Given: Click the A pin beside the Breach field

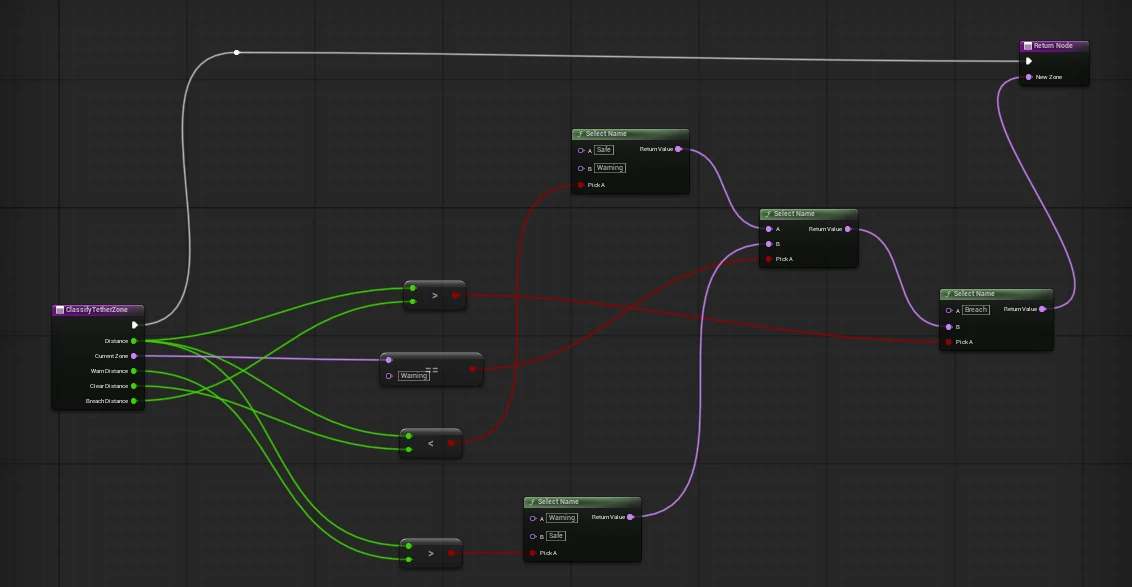Looking at the screenshot, I should click(x=949, y=310).
